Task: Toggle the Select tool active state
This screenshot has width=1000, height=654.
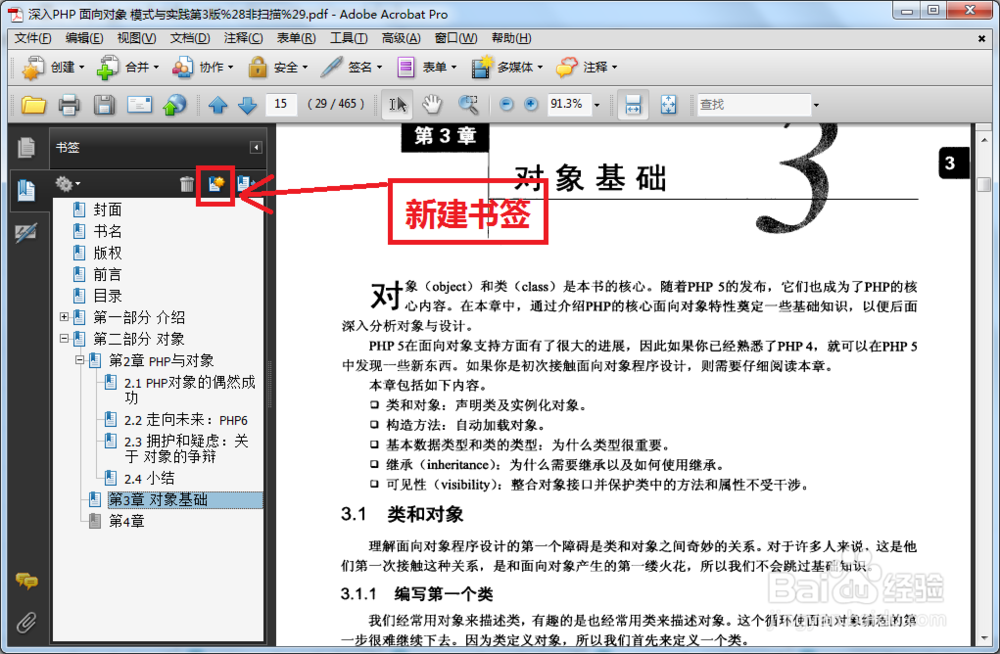Action: 397,104
